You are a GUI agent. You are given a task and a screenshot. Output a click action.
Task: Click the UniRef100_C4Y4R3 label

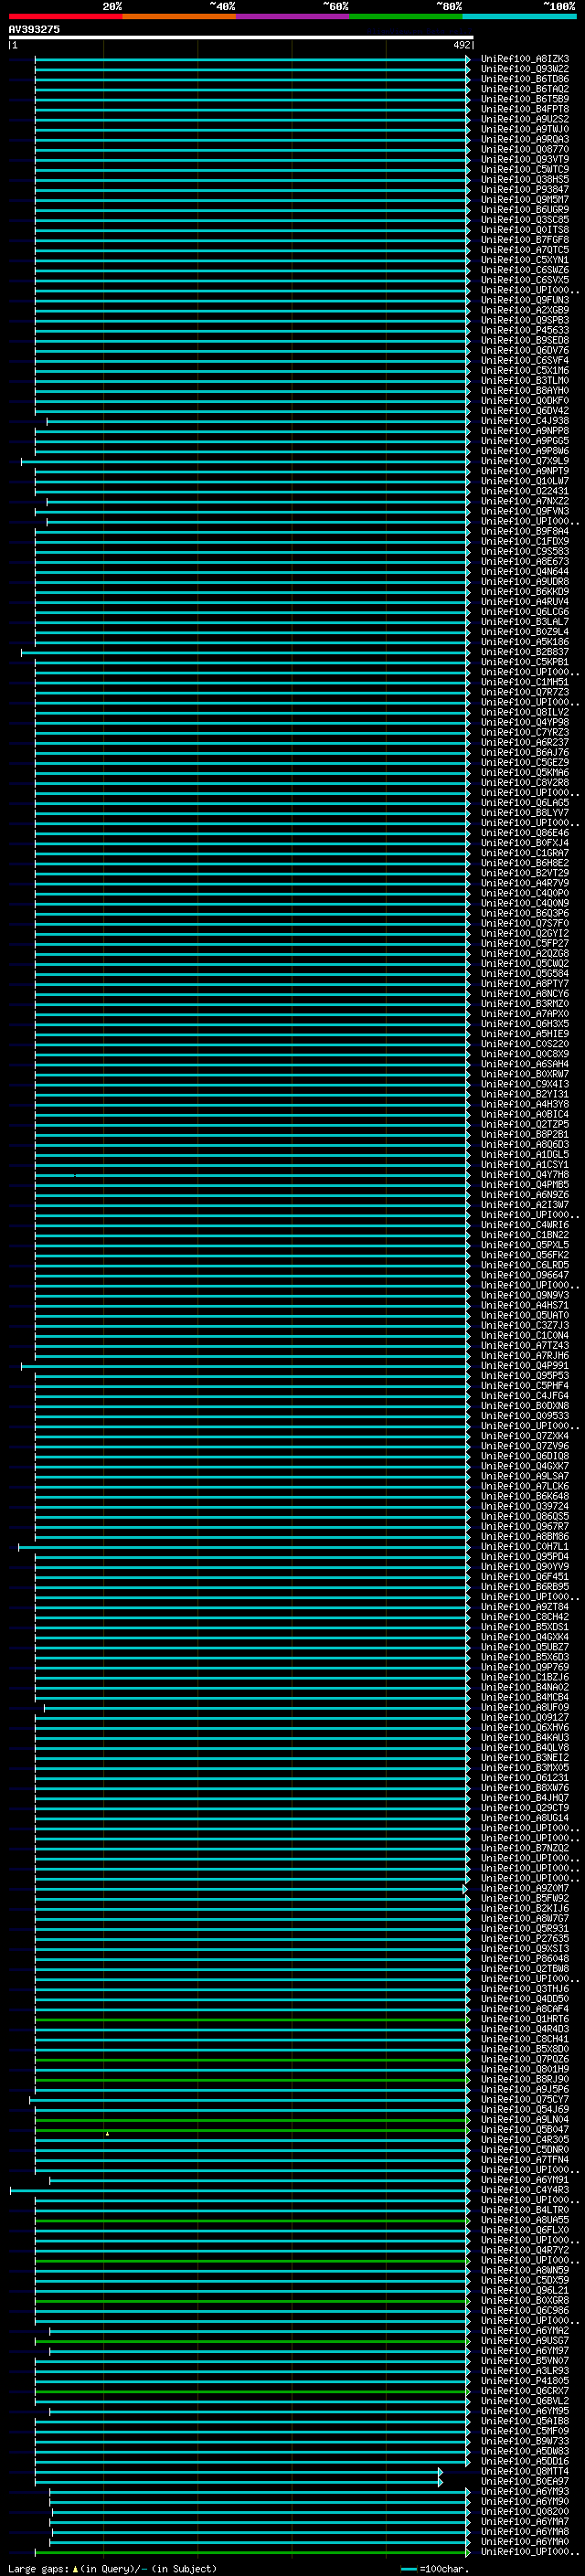(x=524, y=2189)
